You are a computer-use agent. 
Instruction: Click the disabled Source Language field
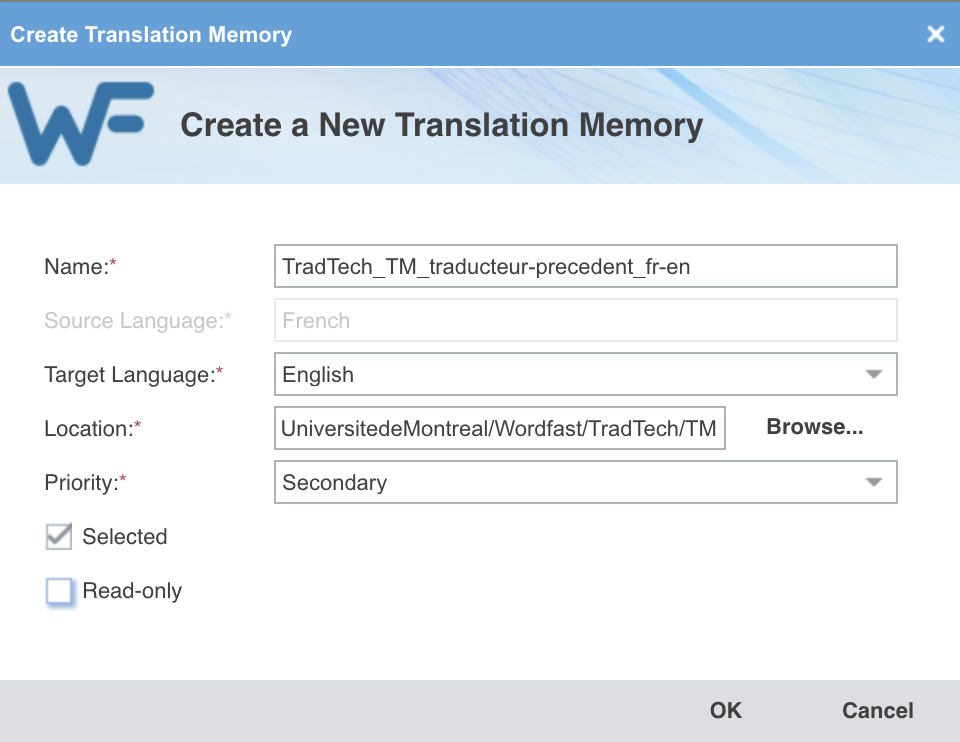[x=585, y=320]
